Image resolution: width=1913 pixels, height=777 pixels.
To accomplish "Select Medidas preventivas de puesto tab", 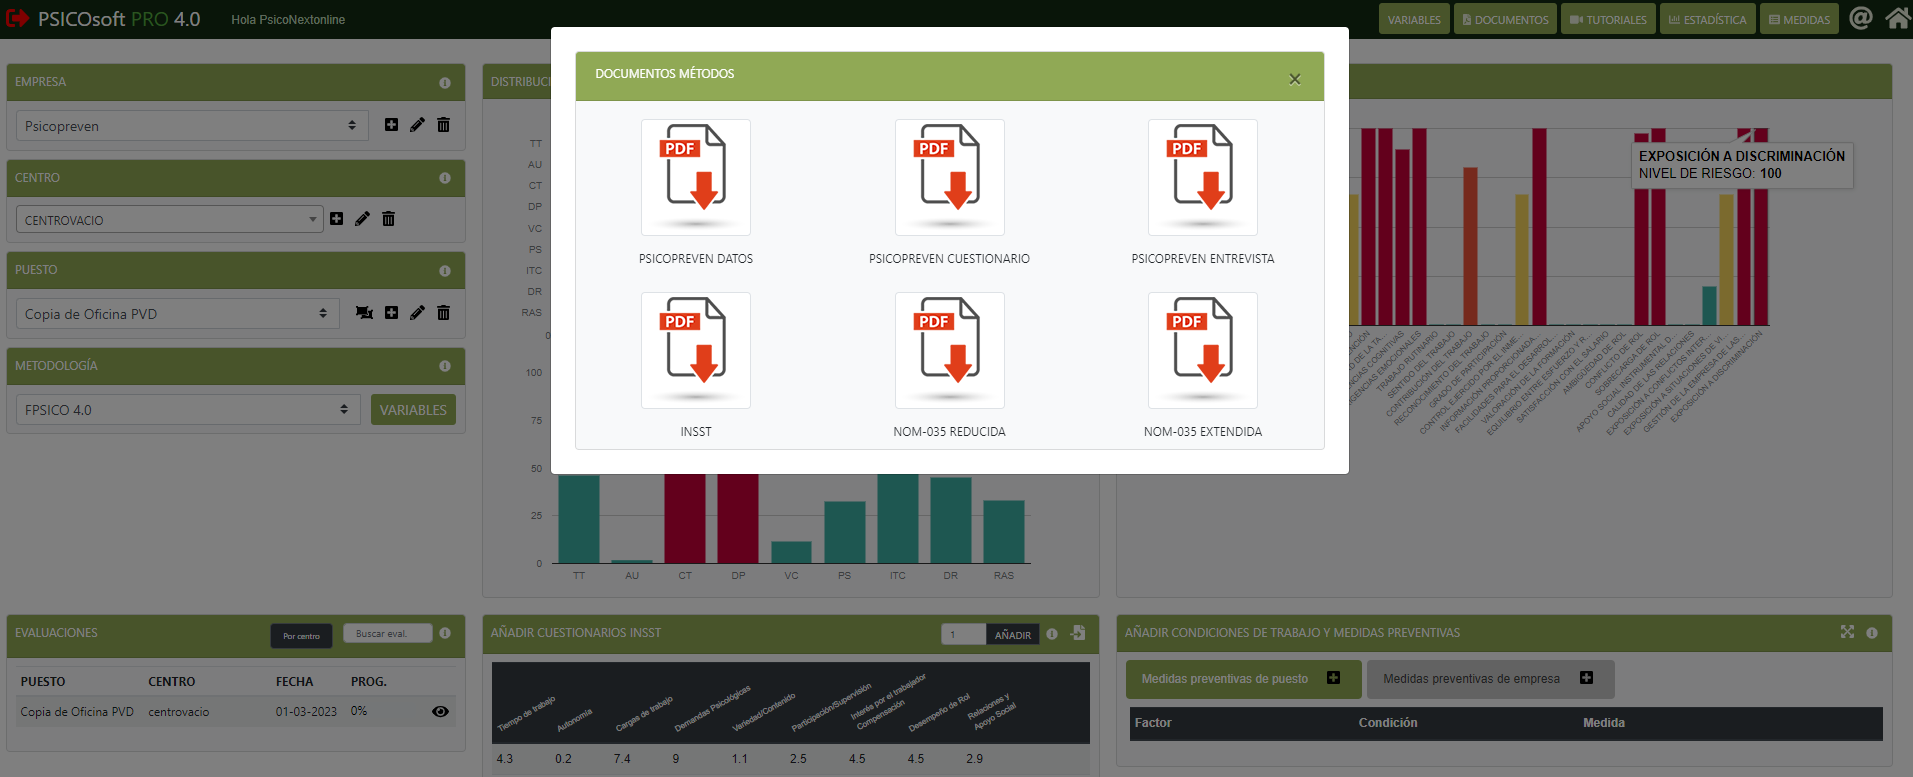I will tap(1243, 679).
